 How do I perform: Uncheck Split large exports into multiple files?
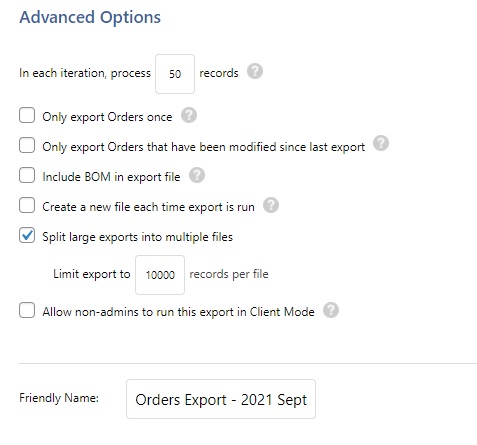pos(27,235)
